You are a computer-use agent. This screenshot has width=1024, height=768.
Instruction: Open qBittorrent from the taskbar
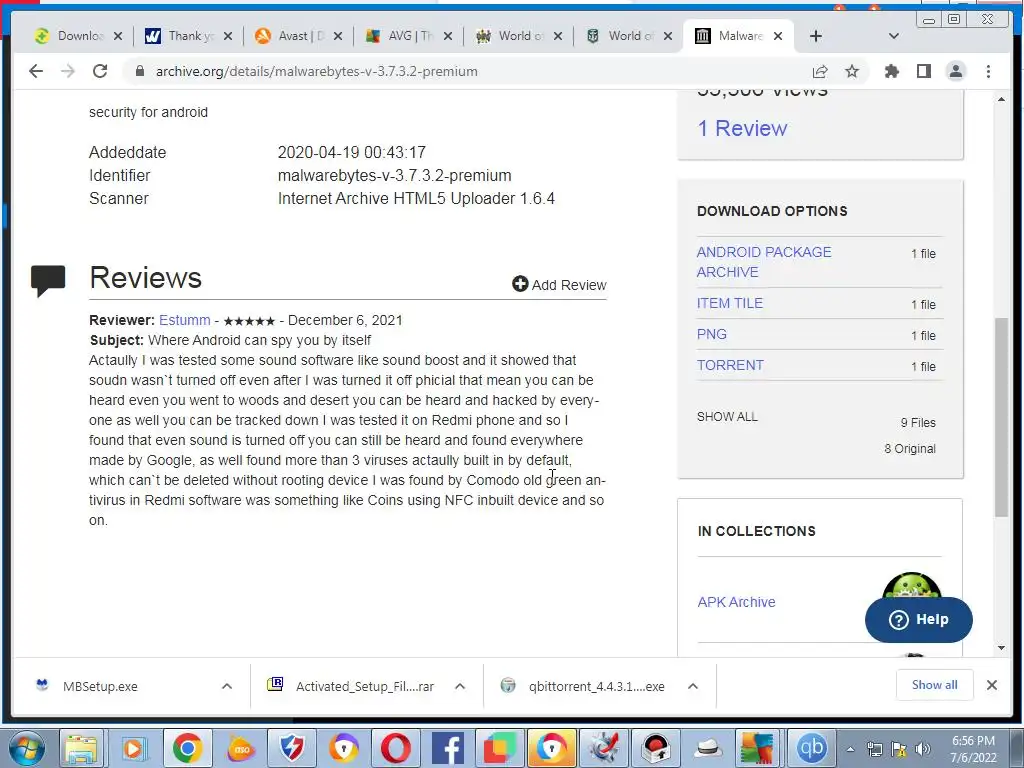[811, 748]
